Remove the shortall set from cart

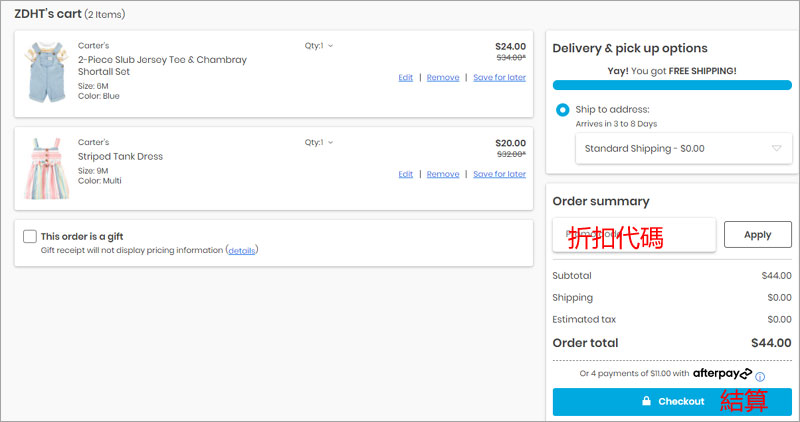[x=443, y=78]
